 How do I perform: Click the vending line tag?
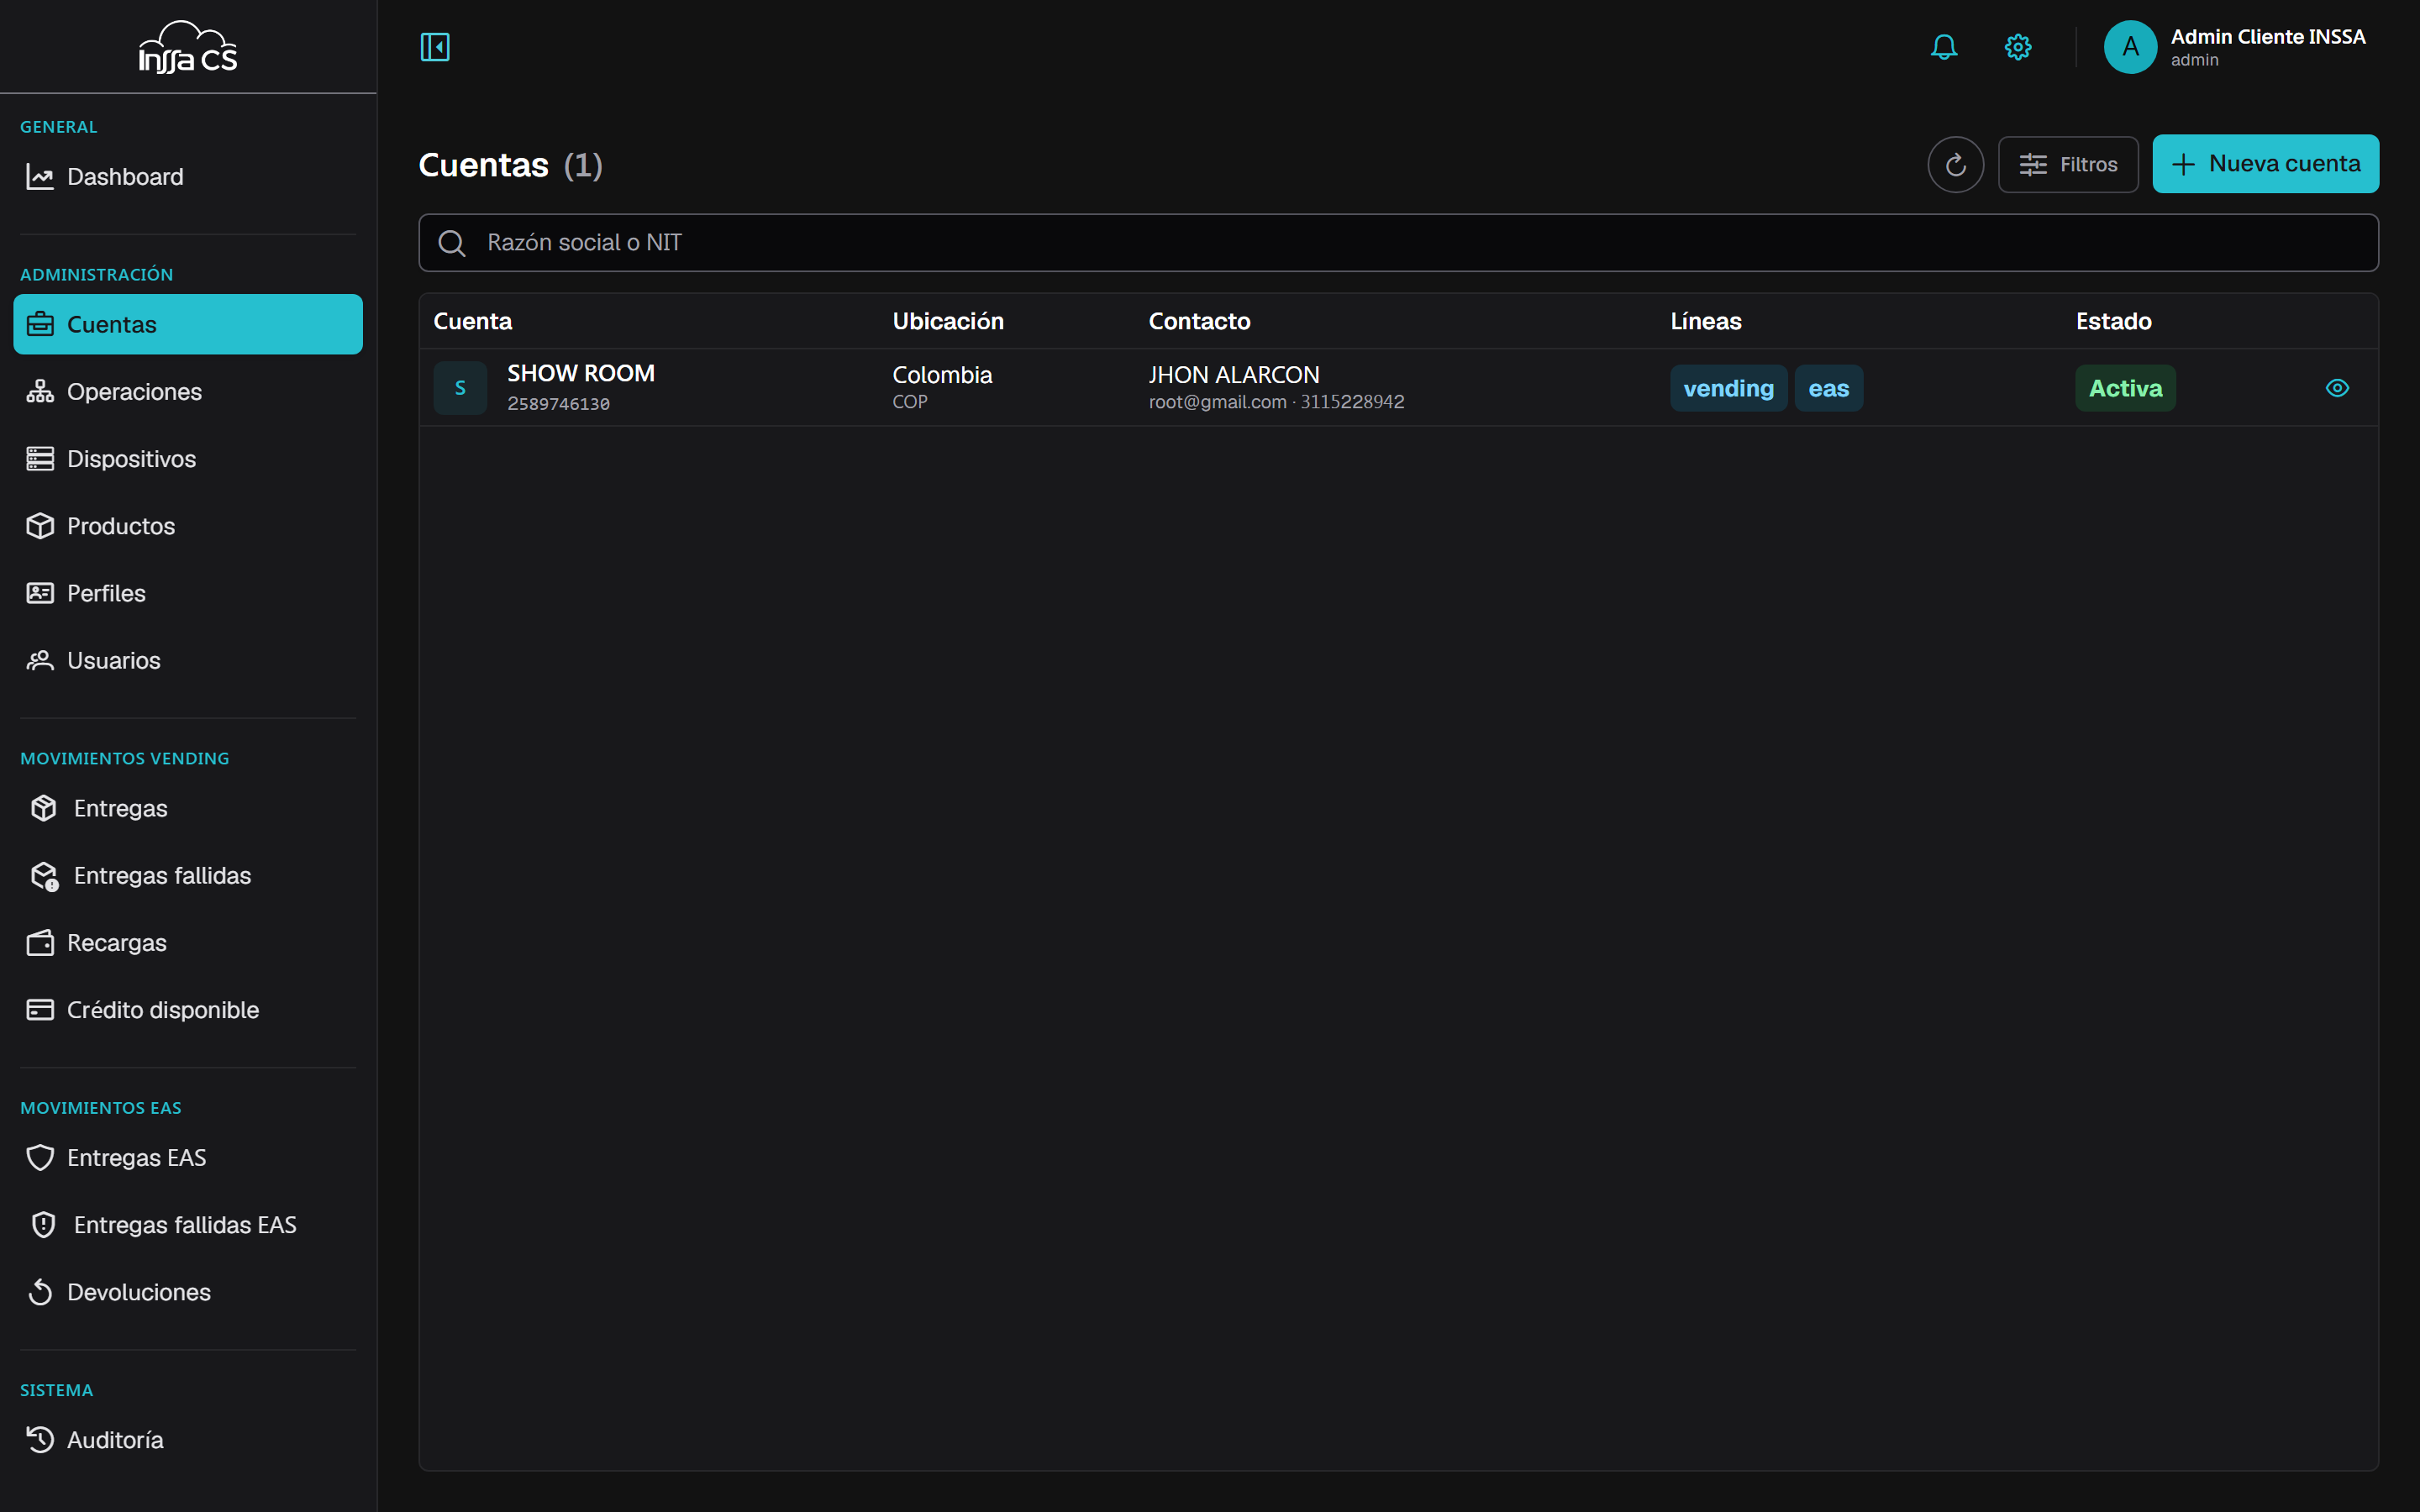tap(1728, 388)
